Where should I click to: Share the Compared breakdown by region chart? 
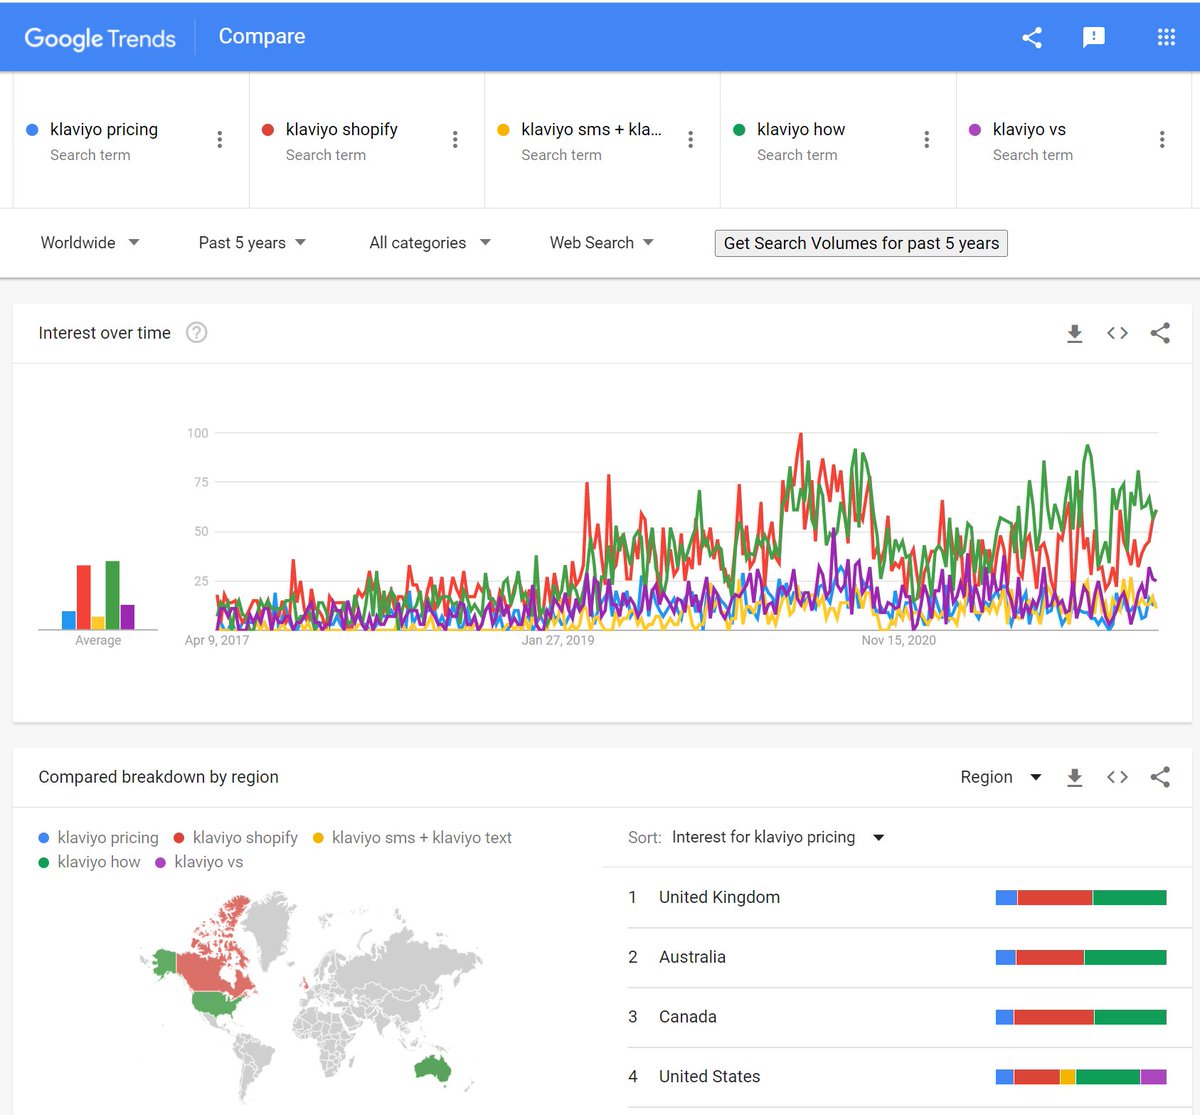coord(1160,777)
